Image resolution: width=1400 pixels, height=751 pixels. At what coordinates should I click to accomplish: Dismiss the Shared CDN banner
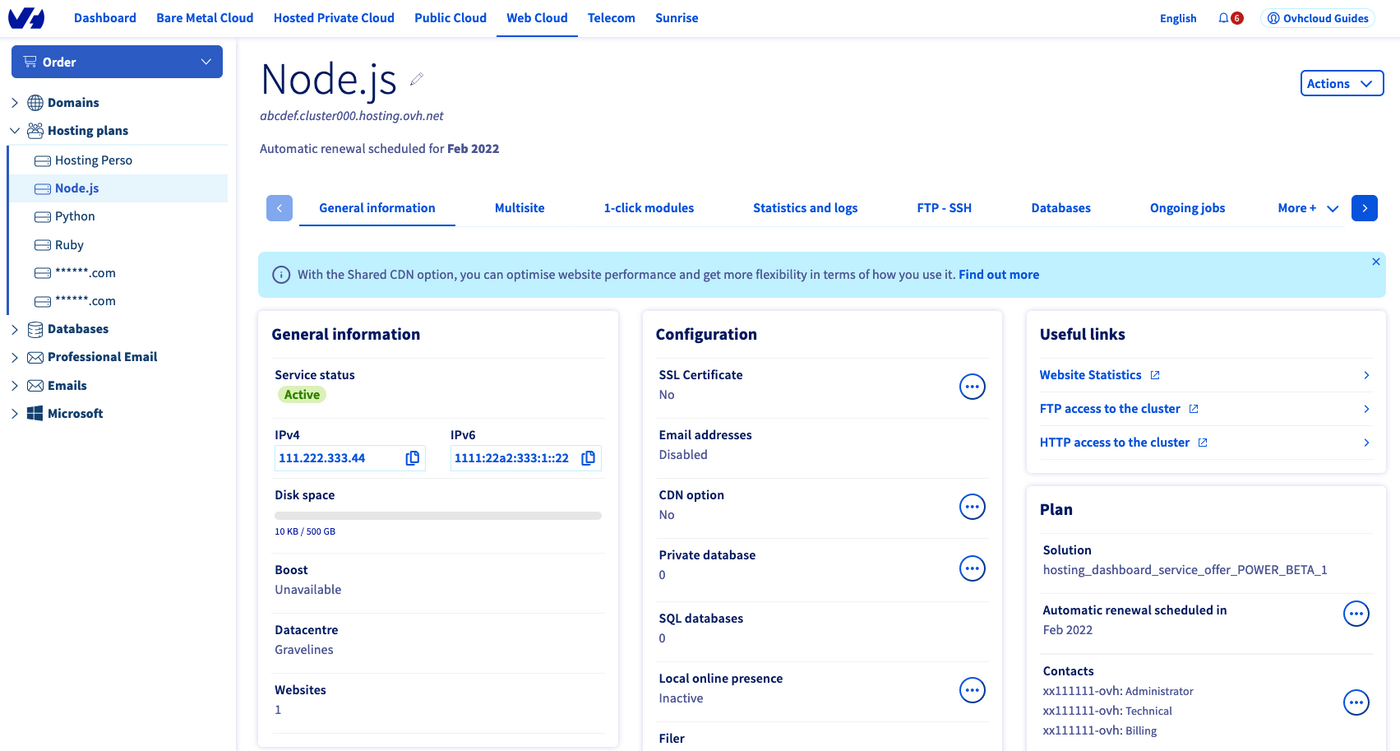click(1375, 261)
